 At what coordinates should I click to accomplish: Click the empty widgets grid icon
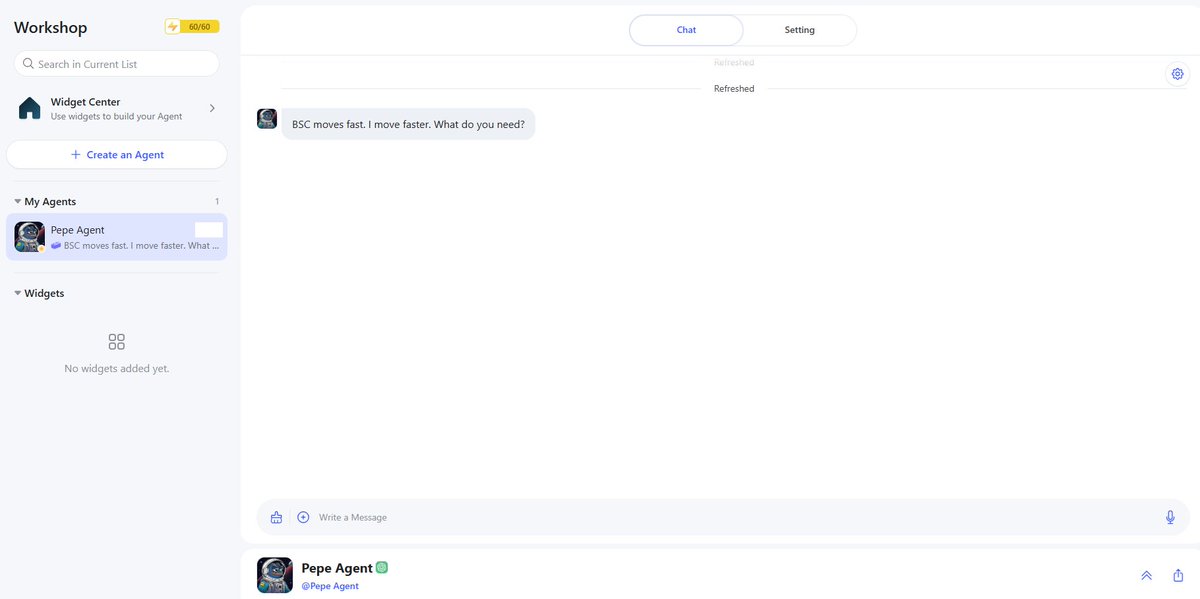tap(116, 342)
